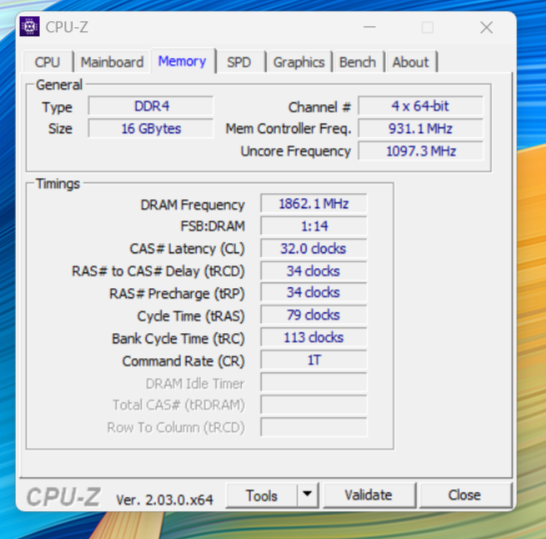
Task: Open the Bench tab
Action: [358, 62]
